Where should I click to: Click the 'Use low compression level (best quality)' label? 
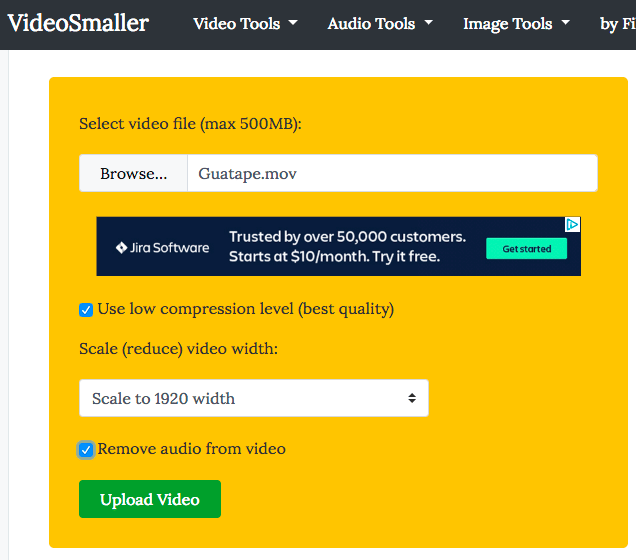[x=246, y=309]
